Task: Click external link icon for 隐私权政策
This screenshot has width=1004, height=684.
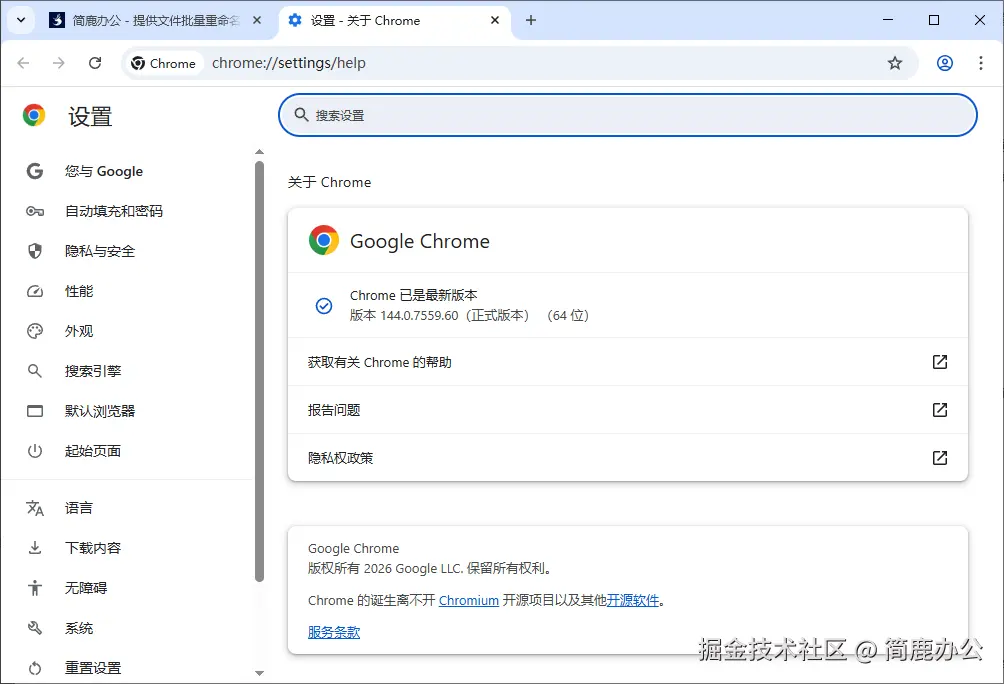Action: tap(939, 458)
